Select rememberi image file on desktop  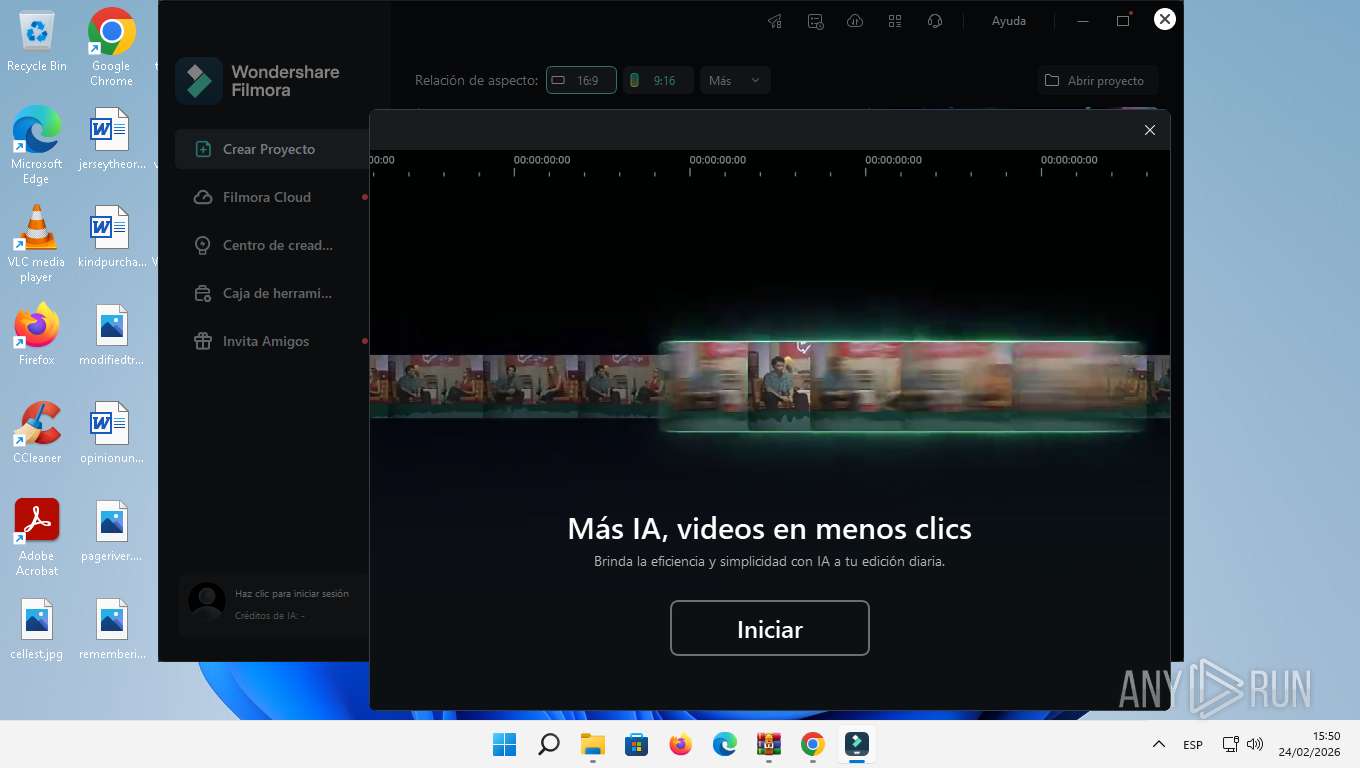pos(111,629)
